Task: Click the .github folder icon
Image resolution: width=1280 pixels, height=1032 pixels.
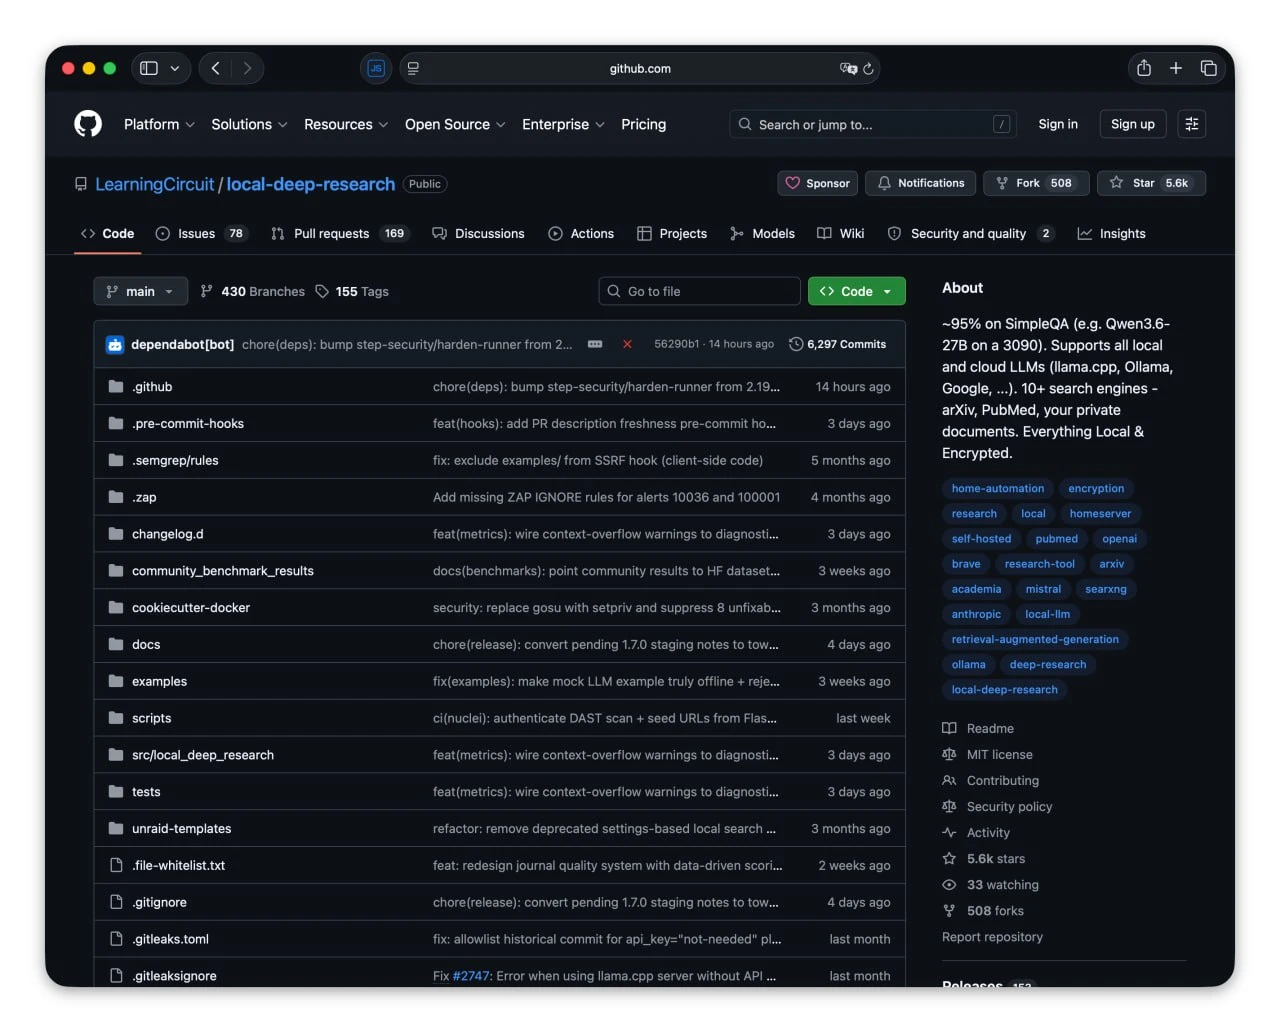Action: 116,386
